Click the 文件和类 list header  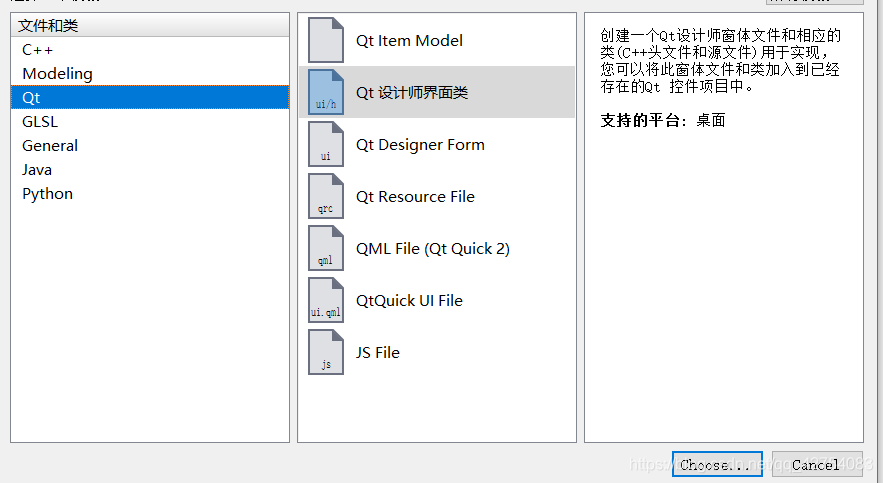tap(150, 25)
